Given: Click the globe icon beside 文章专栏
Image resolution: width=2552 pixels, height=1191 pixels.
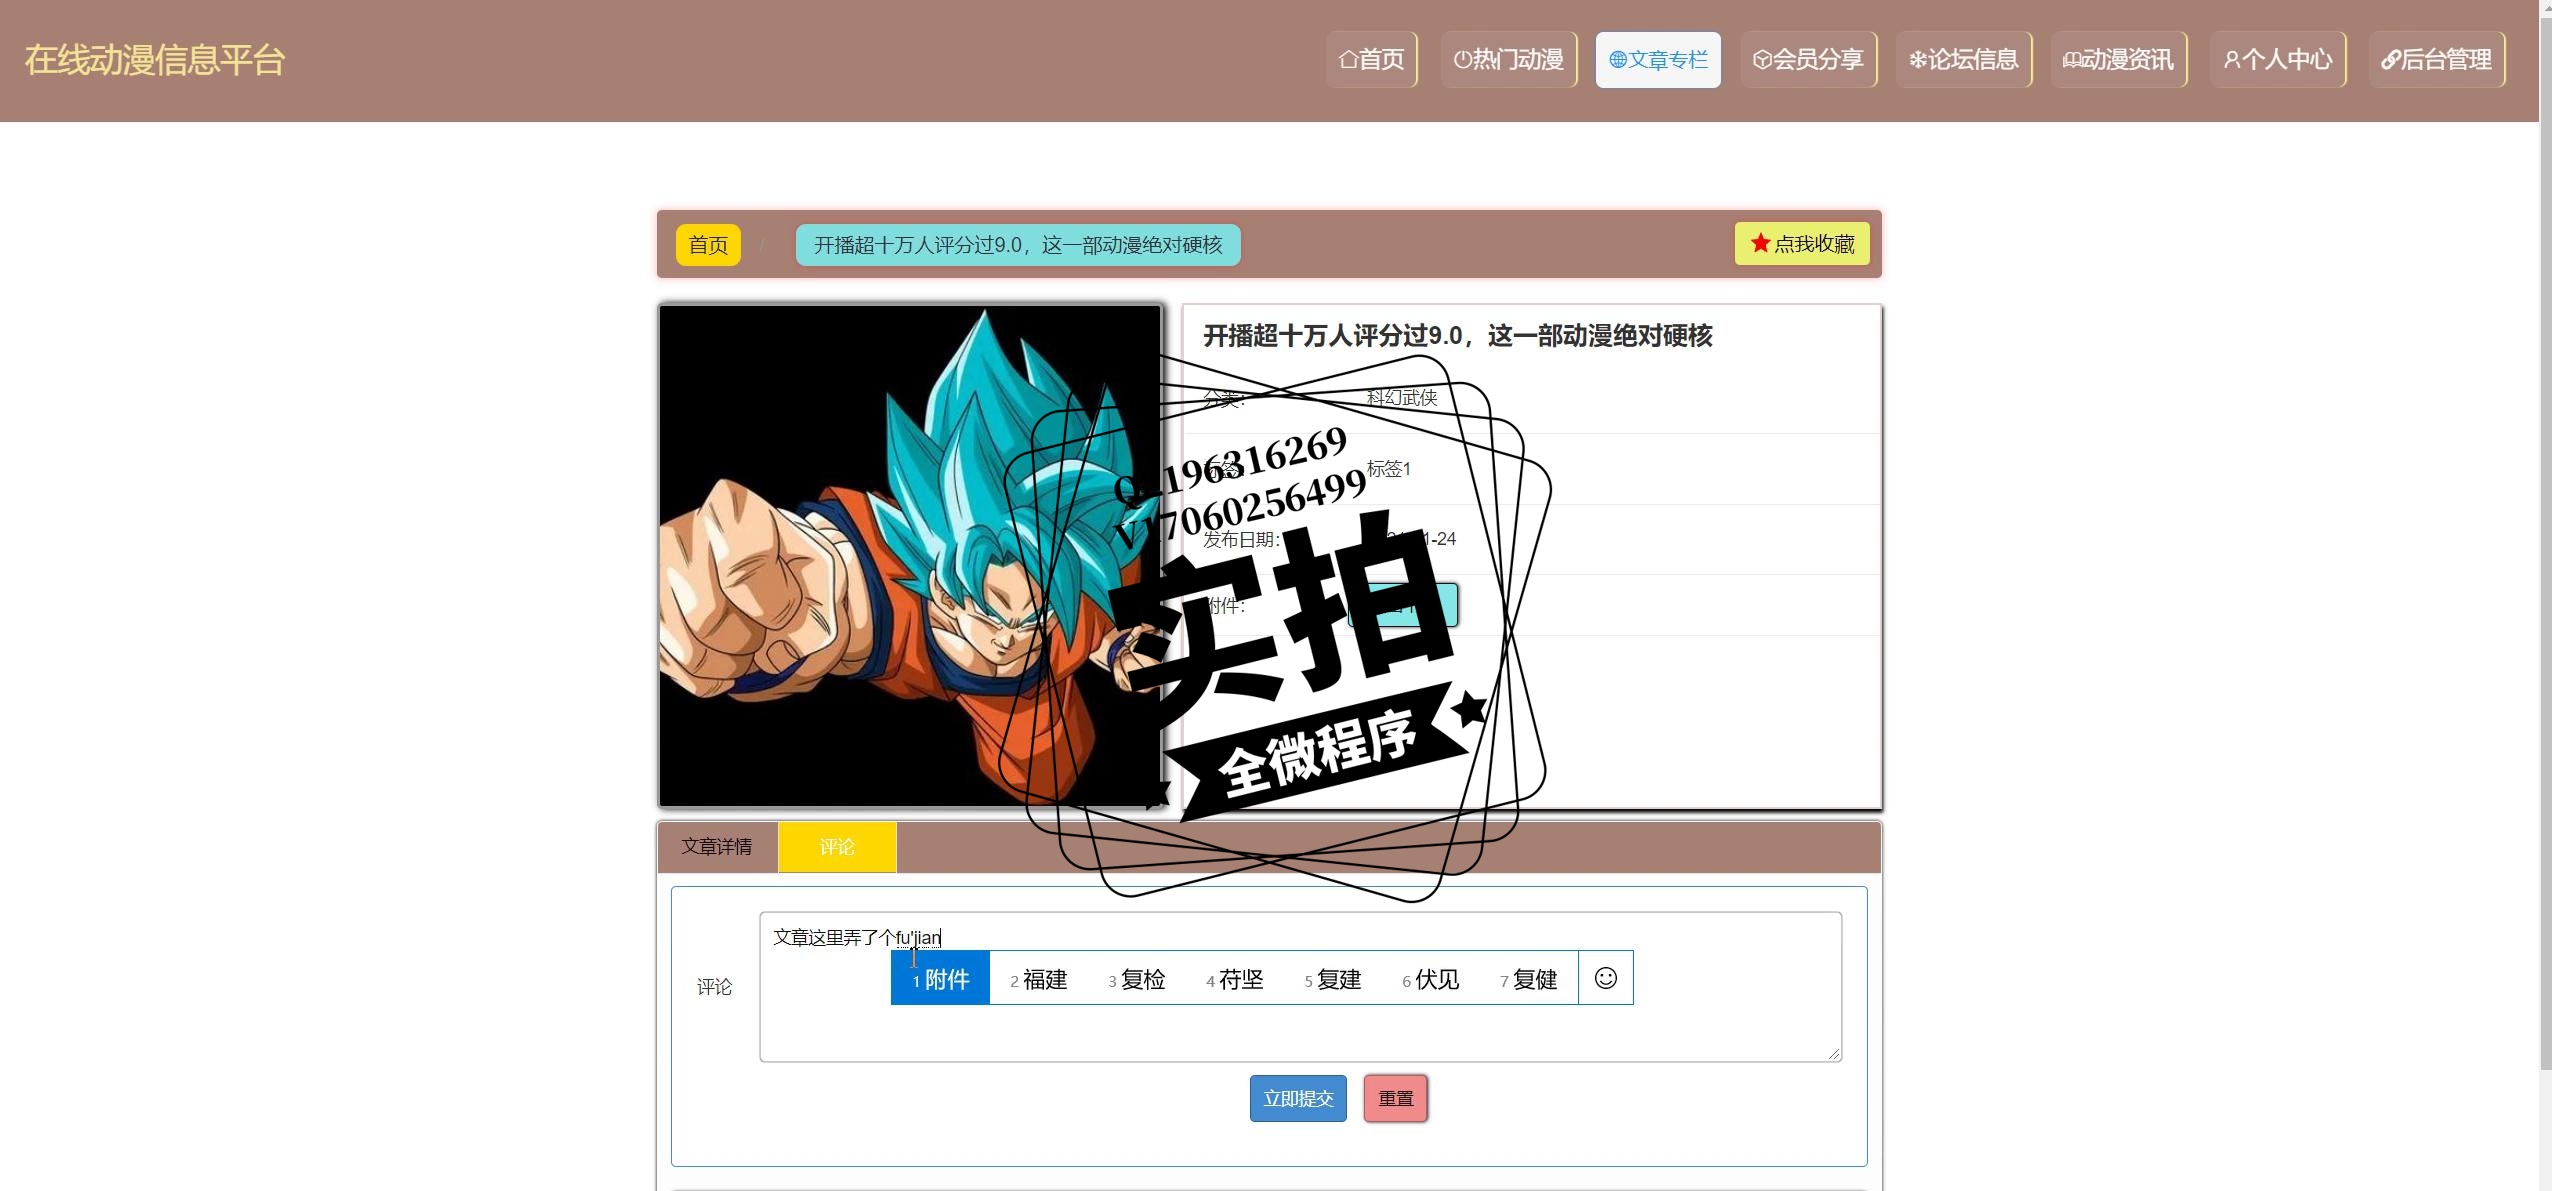Looking at the screenshot, I should [1618, 60].
